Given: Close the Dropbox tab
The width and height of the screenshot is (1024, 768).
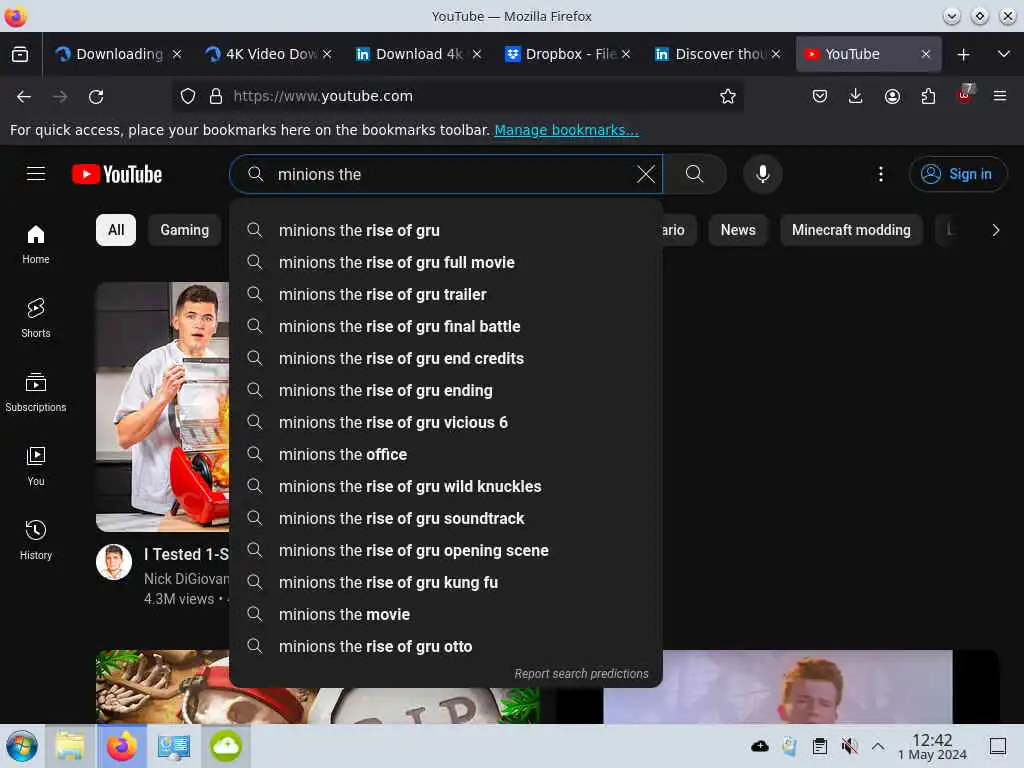Looking at the screenshot, I should point(626,54).
